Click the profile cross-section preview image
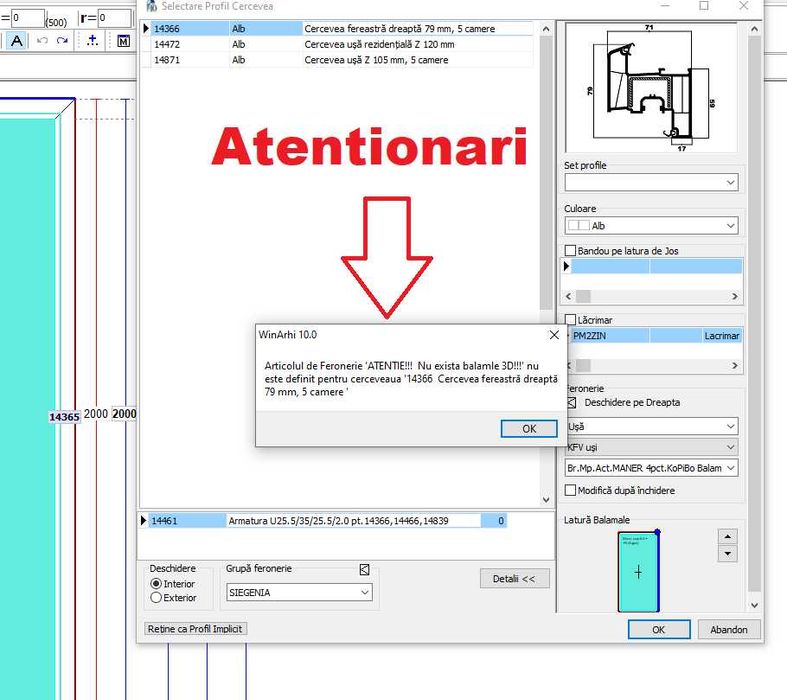 [651, 87]
